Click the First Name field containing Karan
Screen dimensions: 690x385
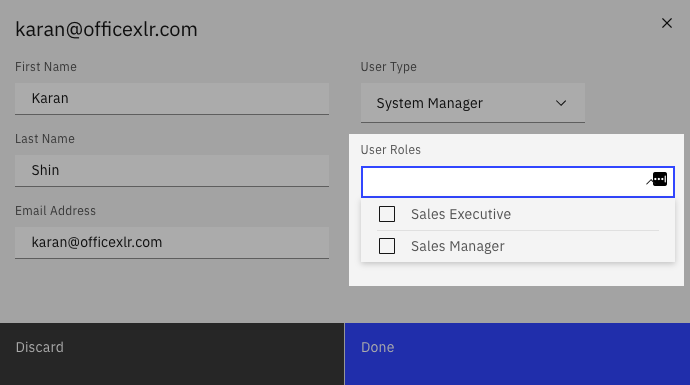click(172, 99)
